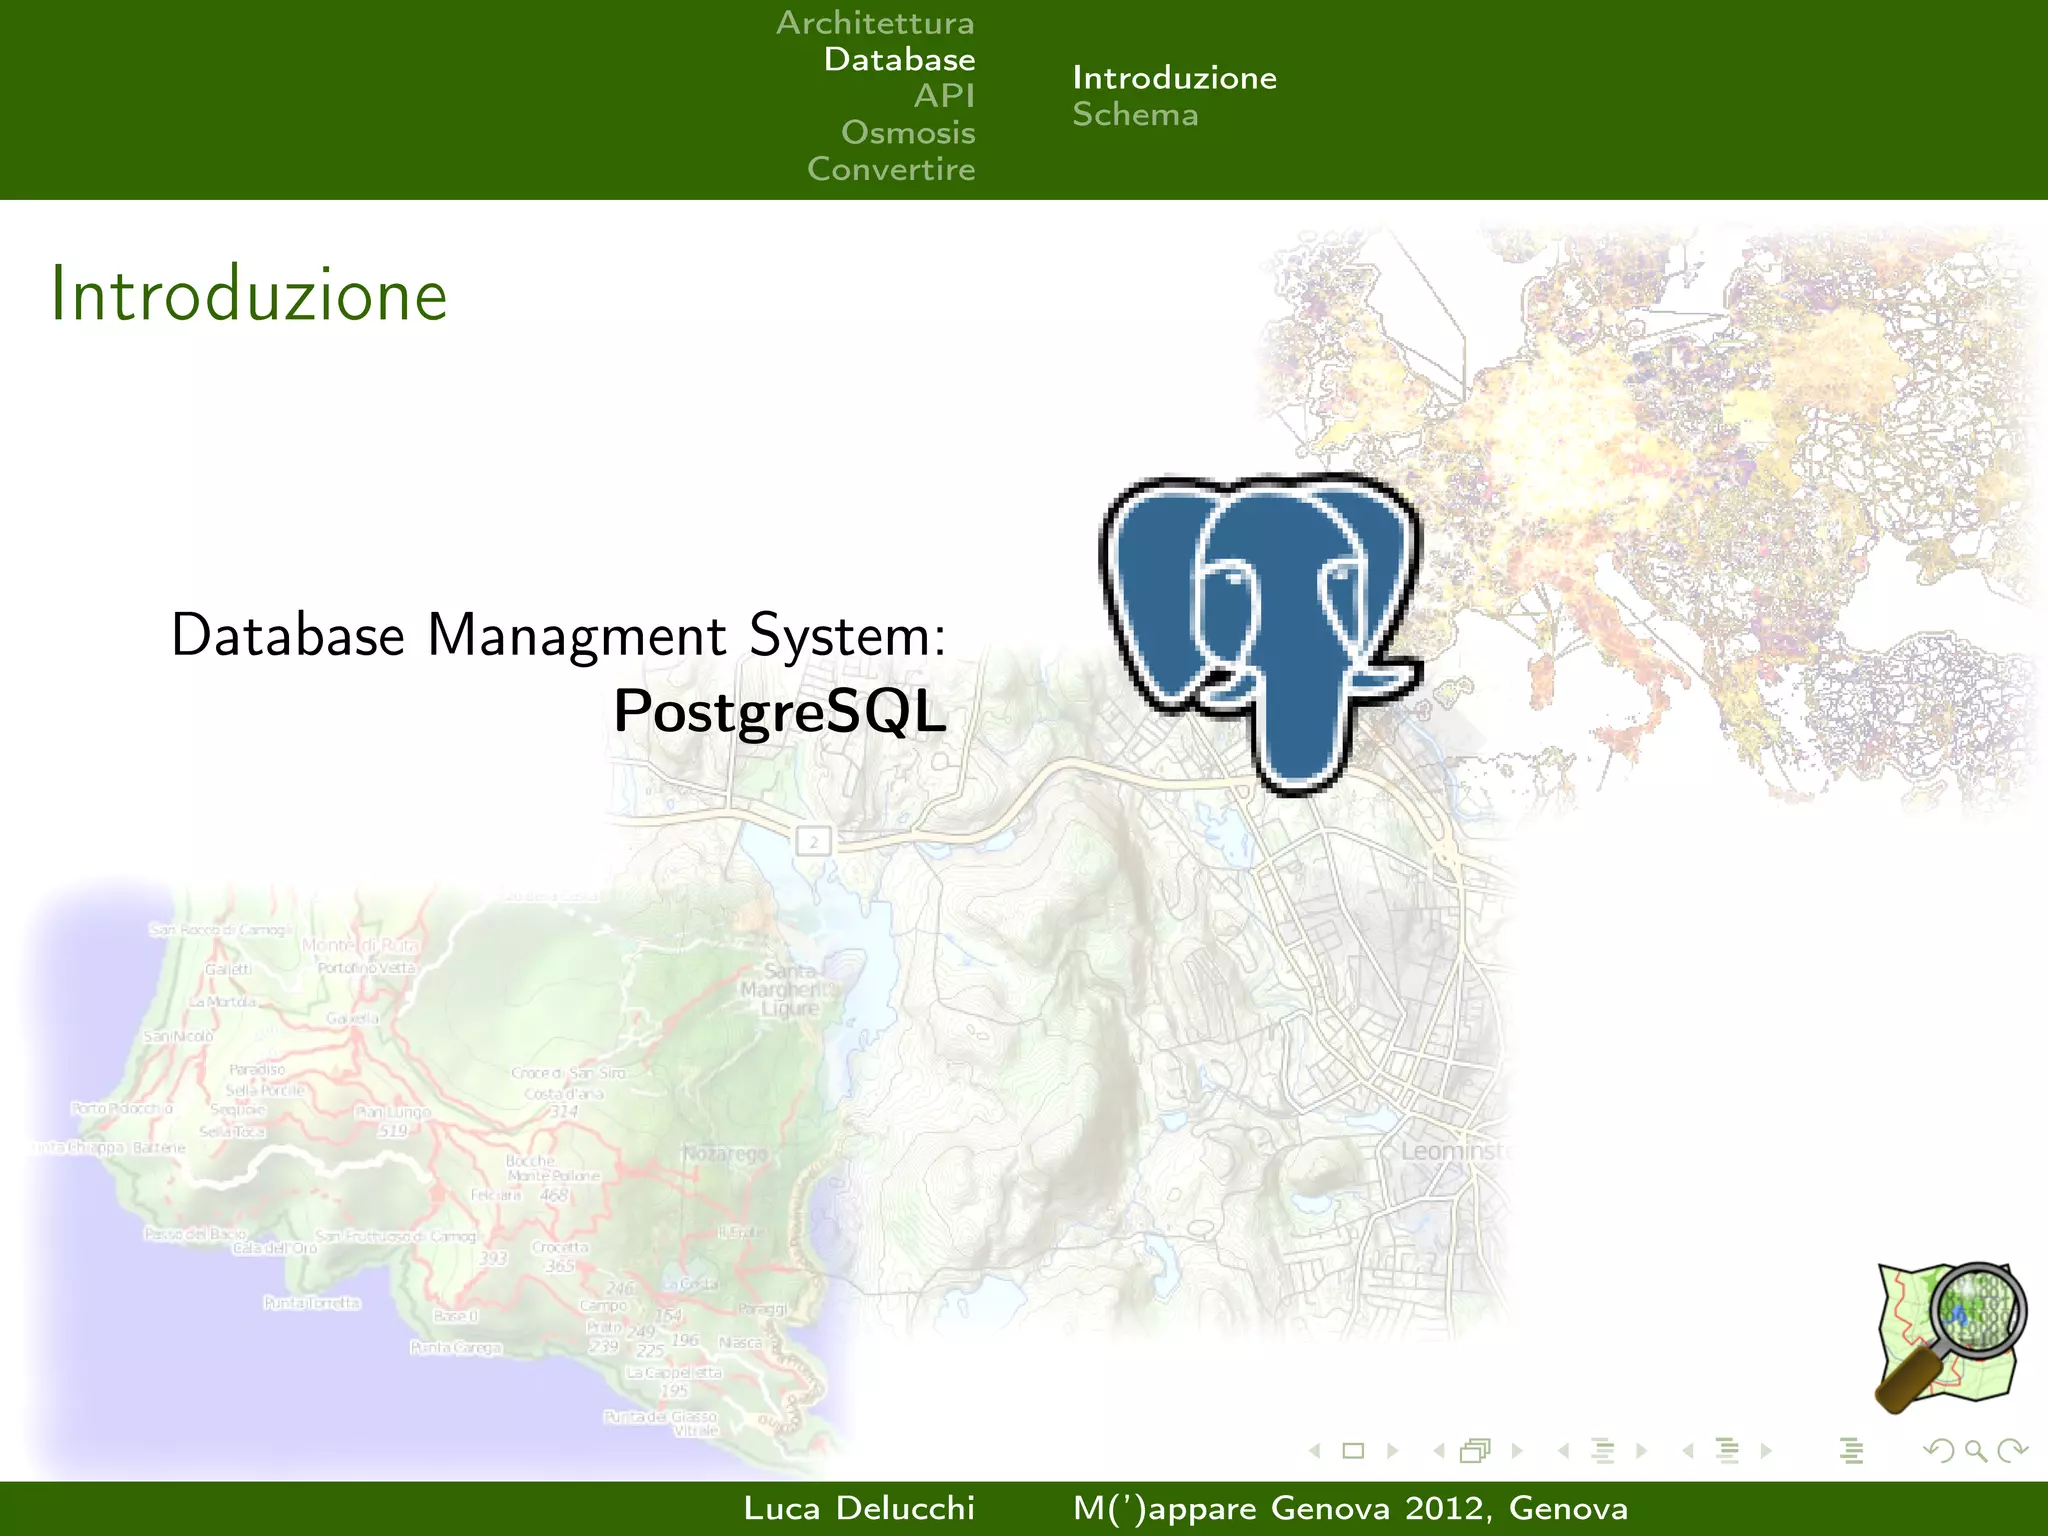Go to previous slide arrow
The image size is (2048, 1536).
pyautogui.click(x=1315, y=1450)
